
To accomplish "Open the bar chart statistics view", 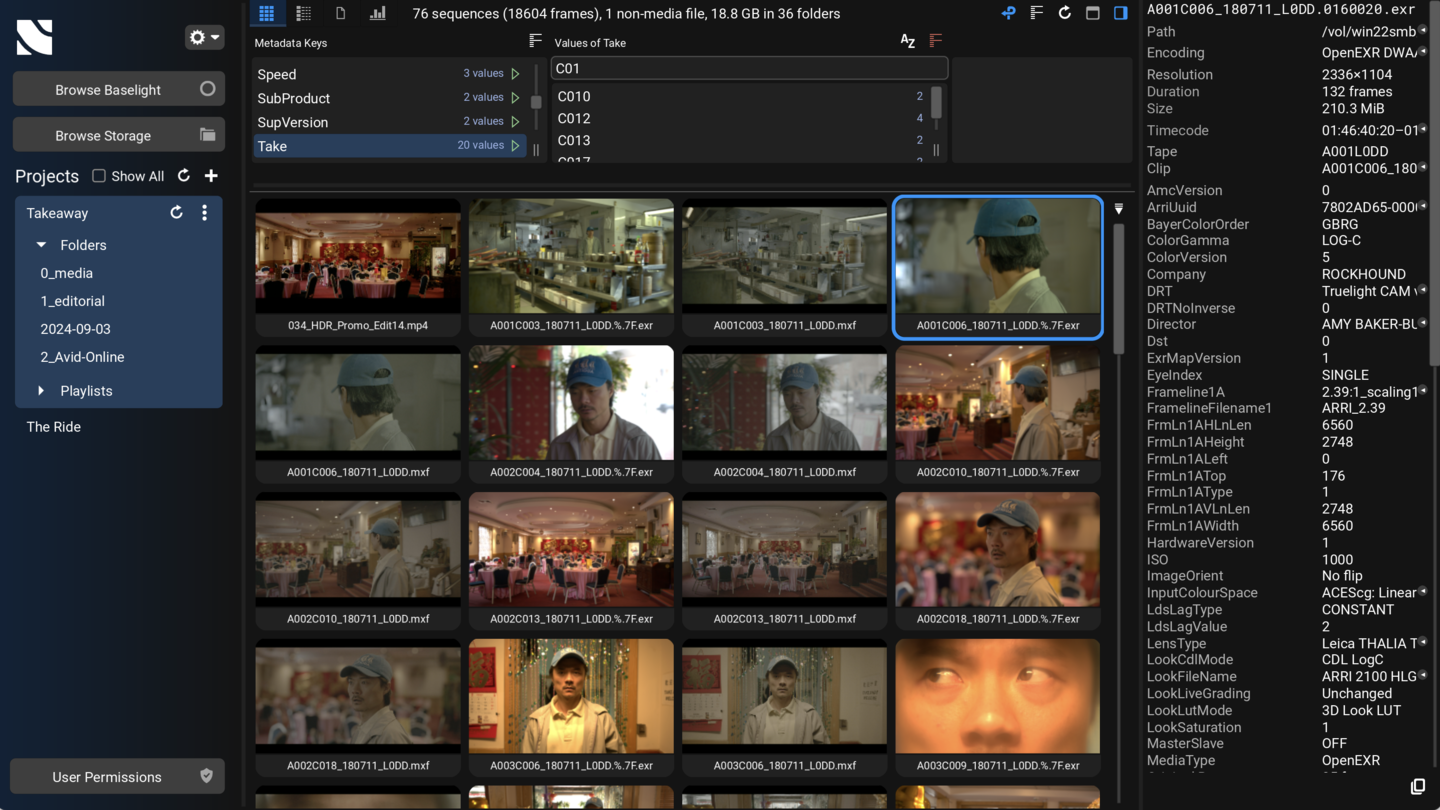I will click(378, 14).
